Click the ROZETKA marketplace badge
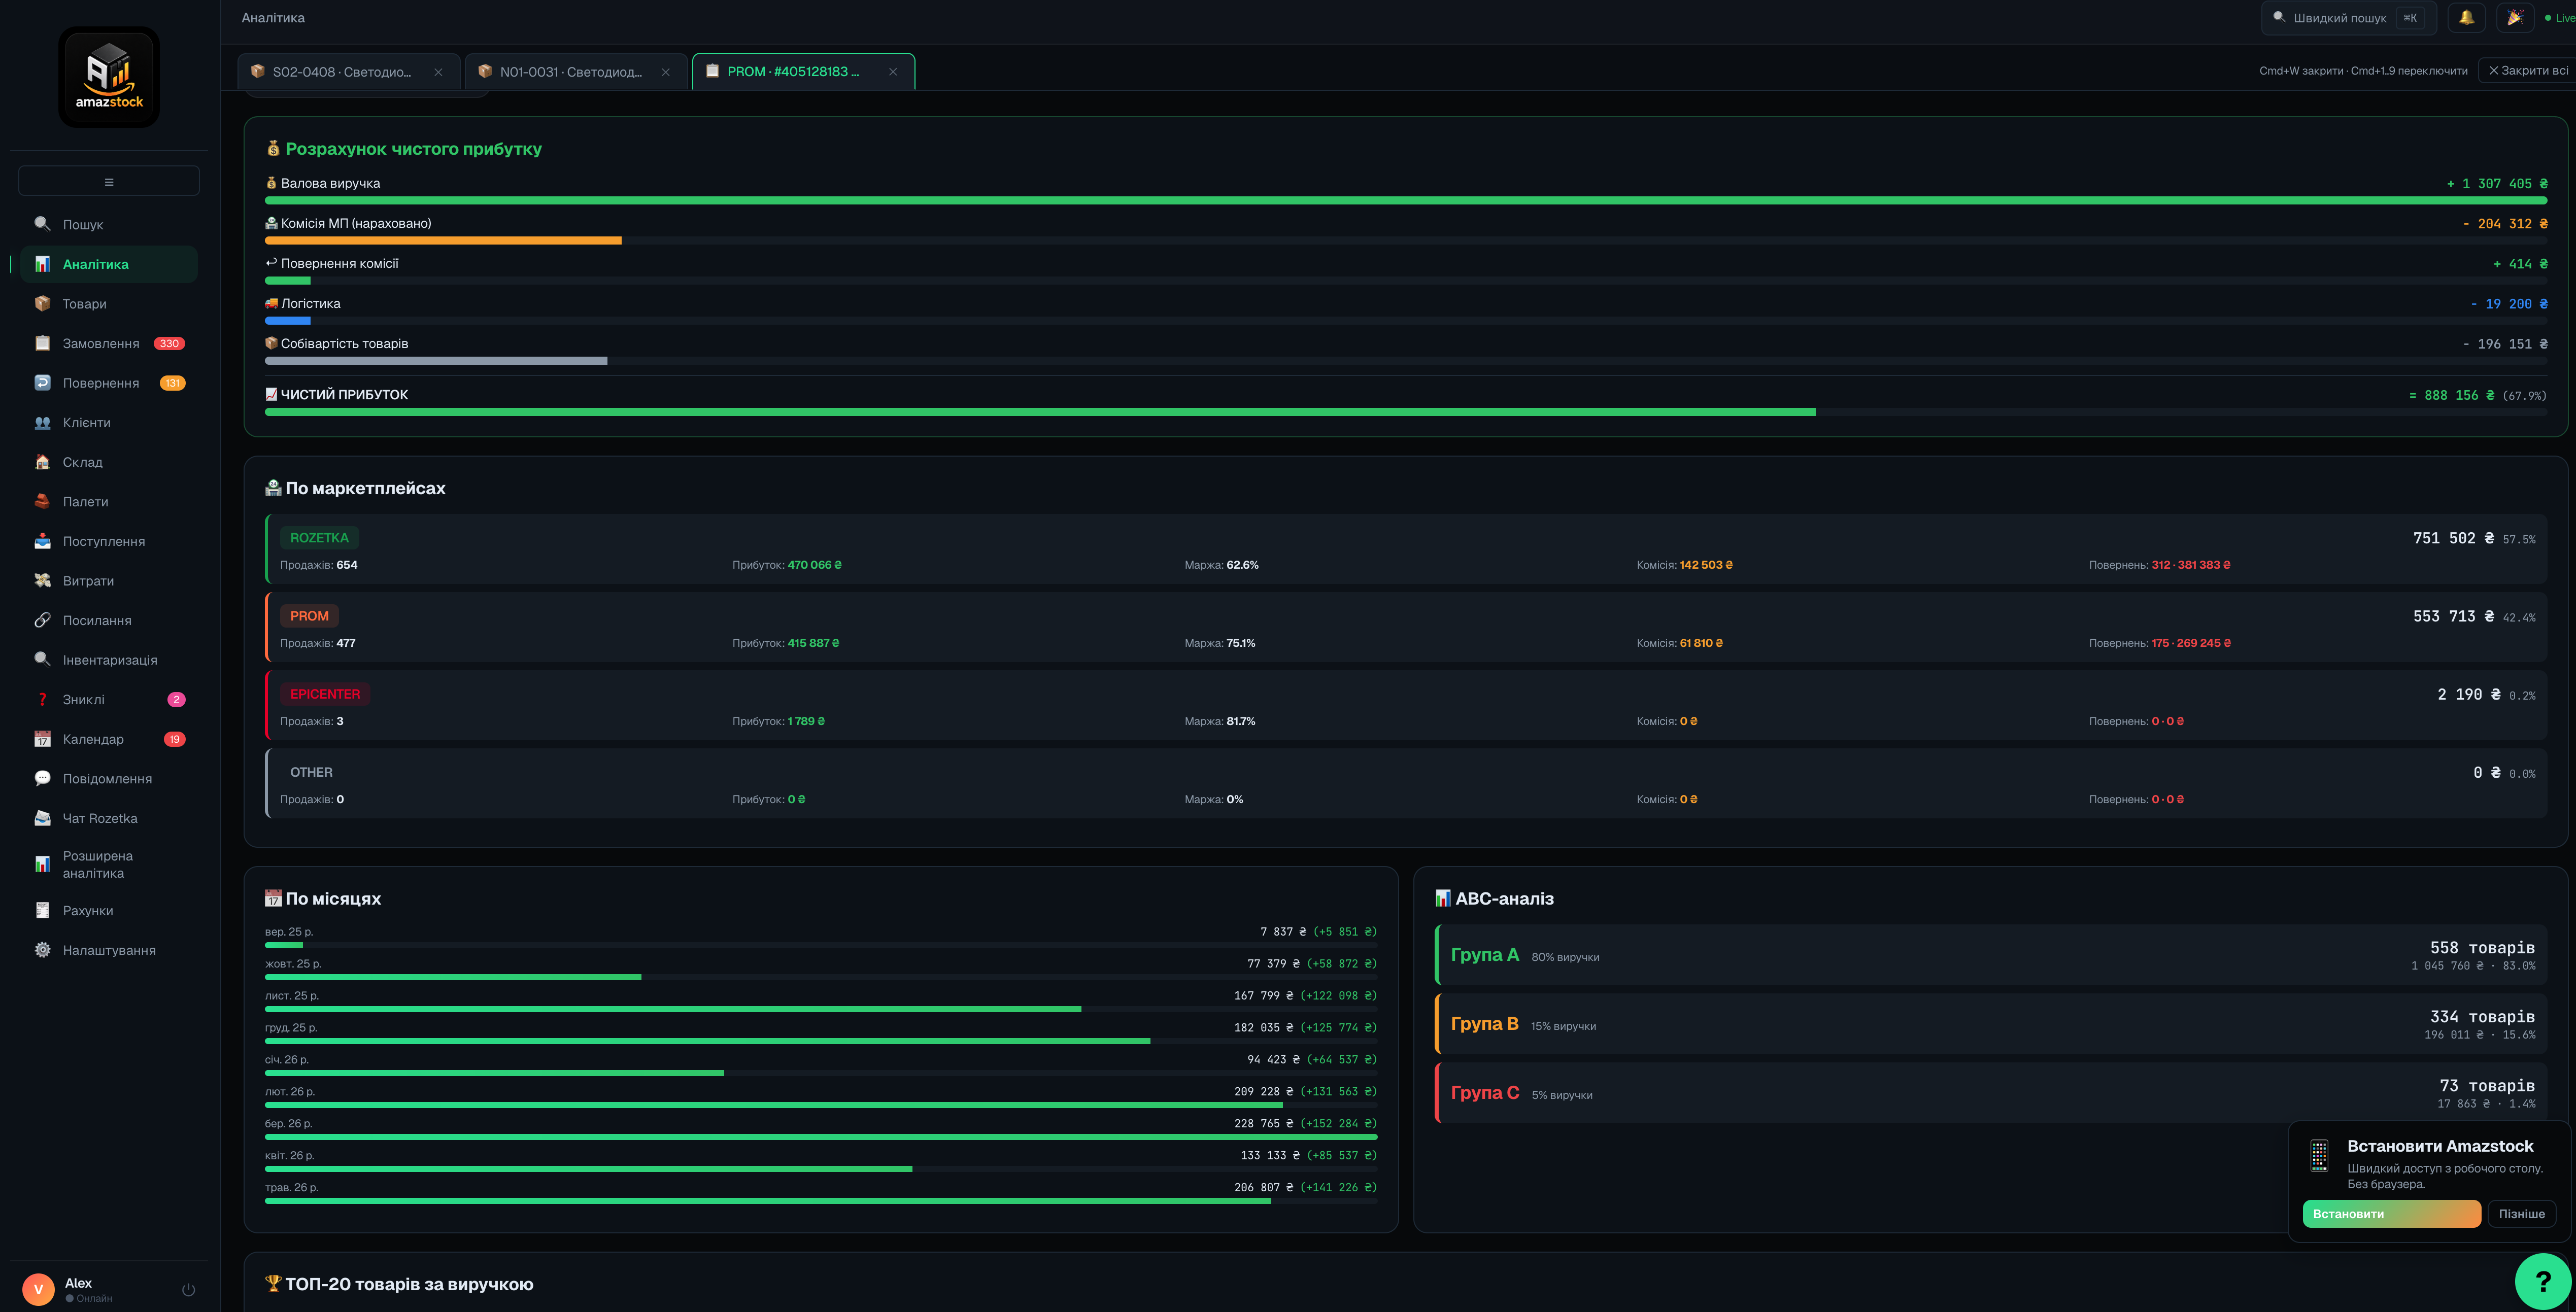The image size is (2576, 1312). pyautogui.click(x=319, y=538)
